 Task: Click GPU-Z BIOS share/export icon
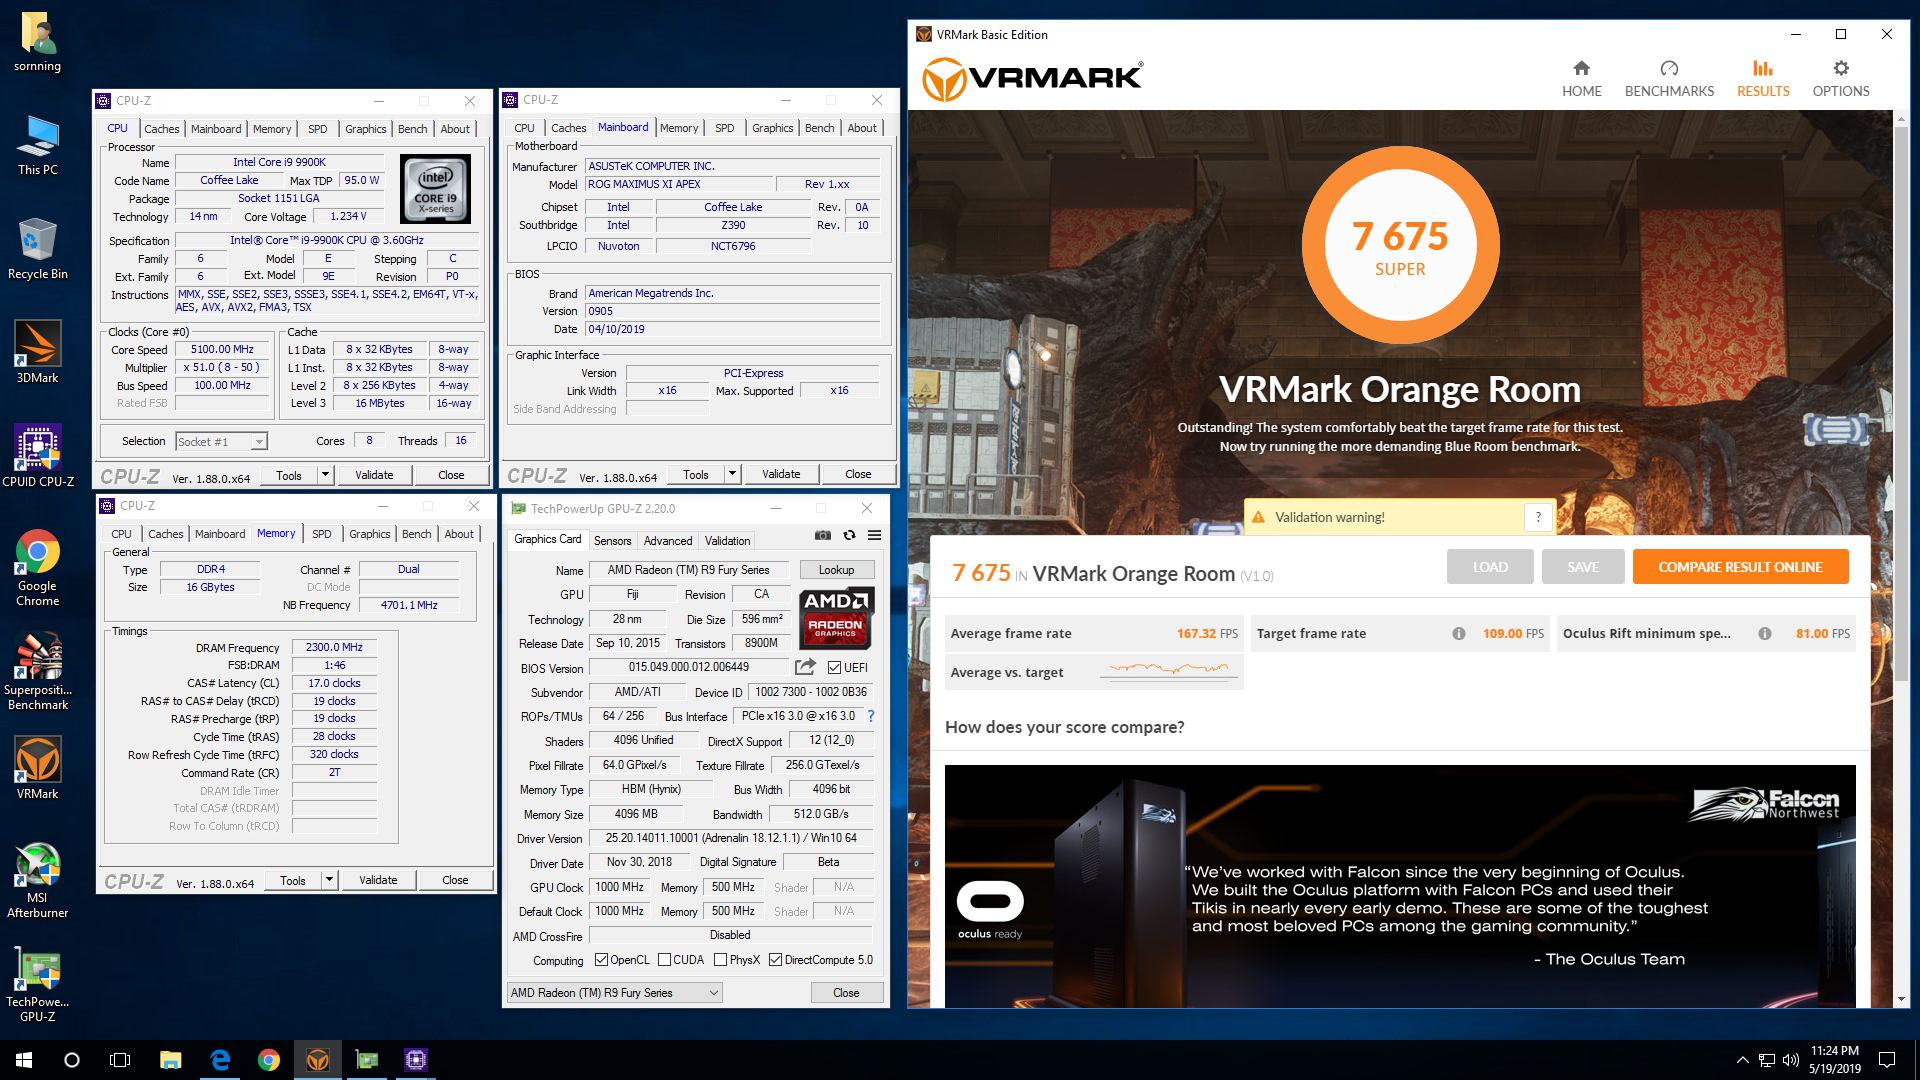point(805,667)
